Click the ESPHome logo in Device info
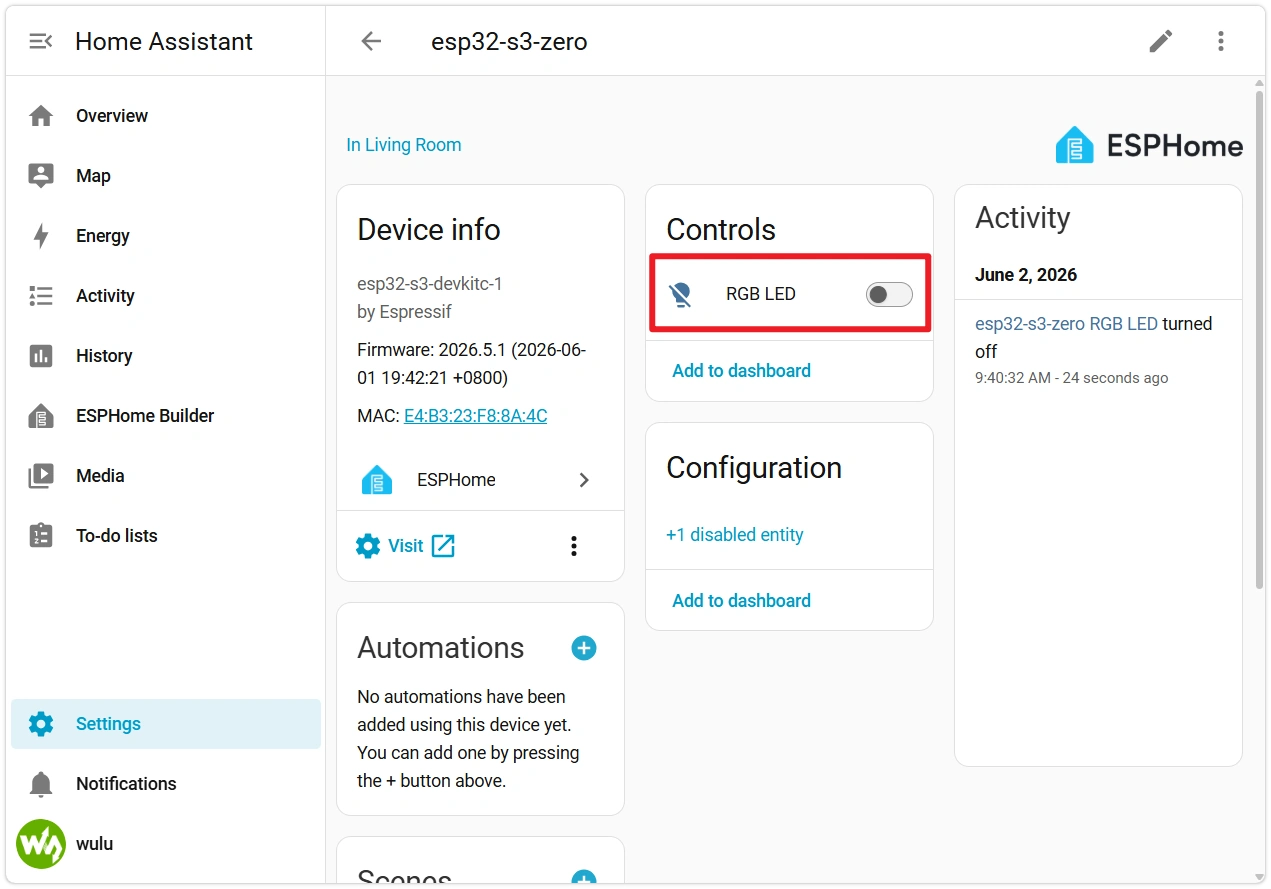1271x889 pixels. (377, 480)
